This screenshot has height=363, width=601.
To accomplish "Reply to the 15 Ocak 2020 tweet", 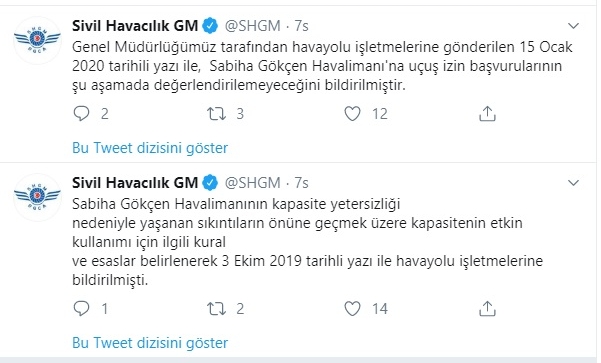I will (81, 114).
